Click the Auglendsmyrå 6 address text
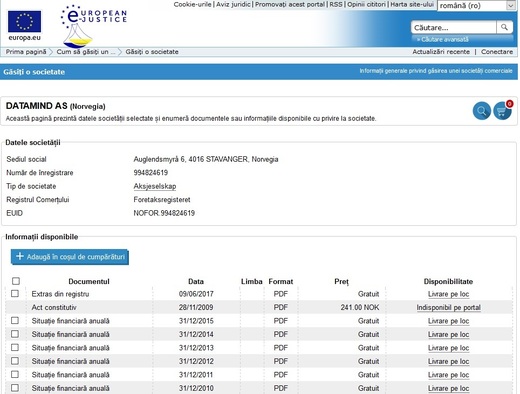 (x=206, y=159)
